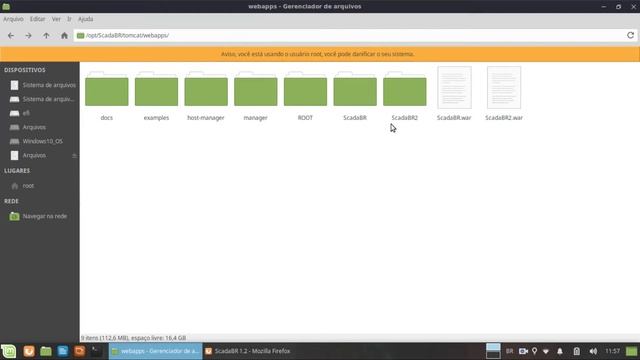
Task: Open the Linux Mint start menu
Action: tap(9, 351)
